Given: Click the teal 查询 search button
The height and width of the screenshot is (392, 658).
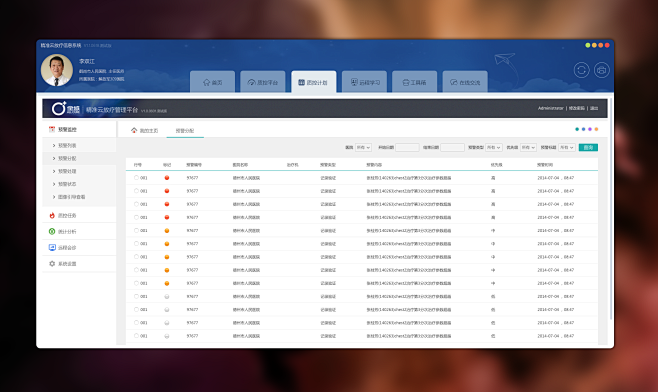Looking at the screenshot, I should 588,147.
